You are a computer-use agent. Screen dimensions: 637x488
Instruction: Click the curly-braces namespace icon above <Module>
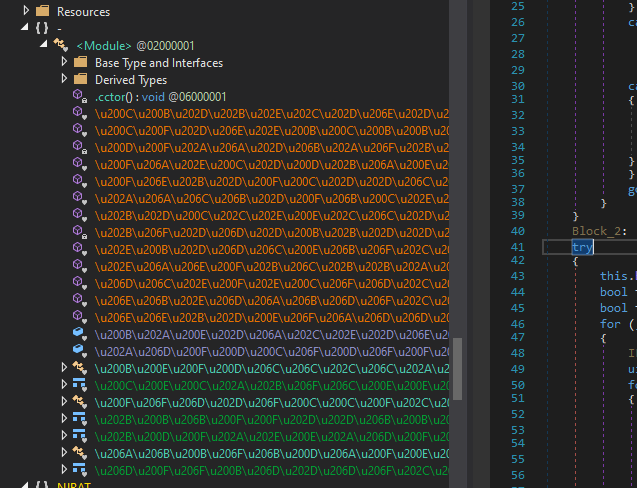(42, 28)
